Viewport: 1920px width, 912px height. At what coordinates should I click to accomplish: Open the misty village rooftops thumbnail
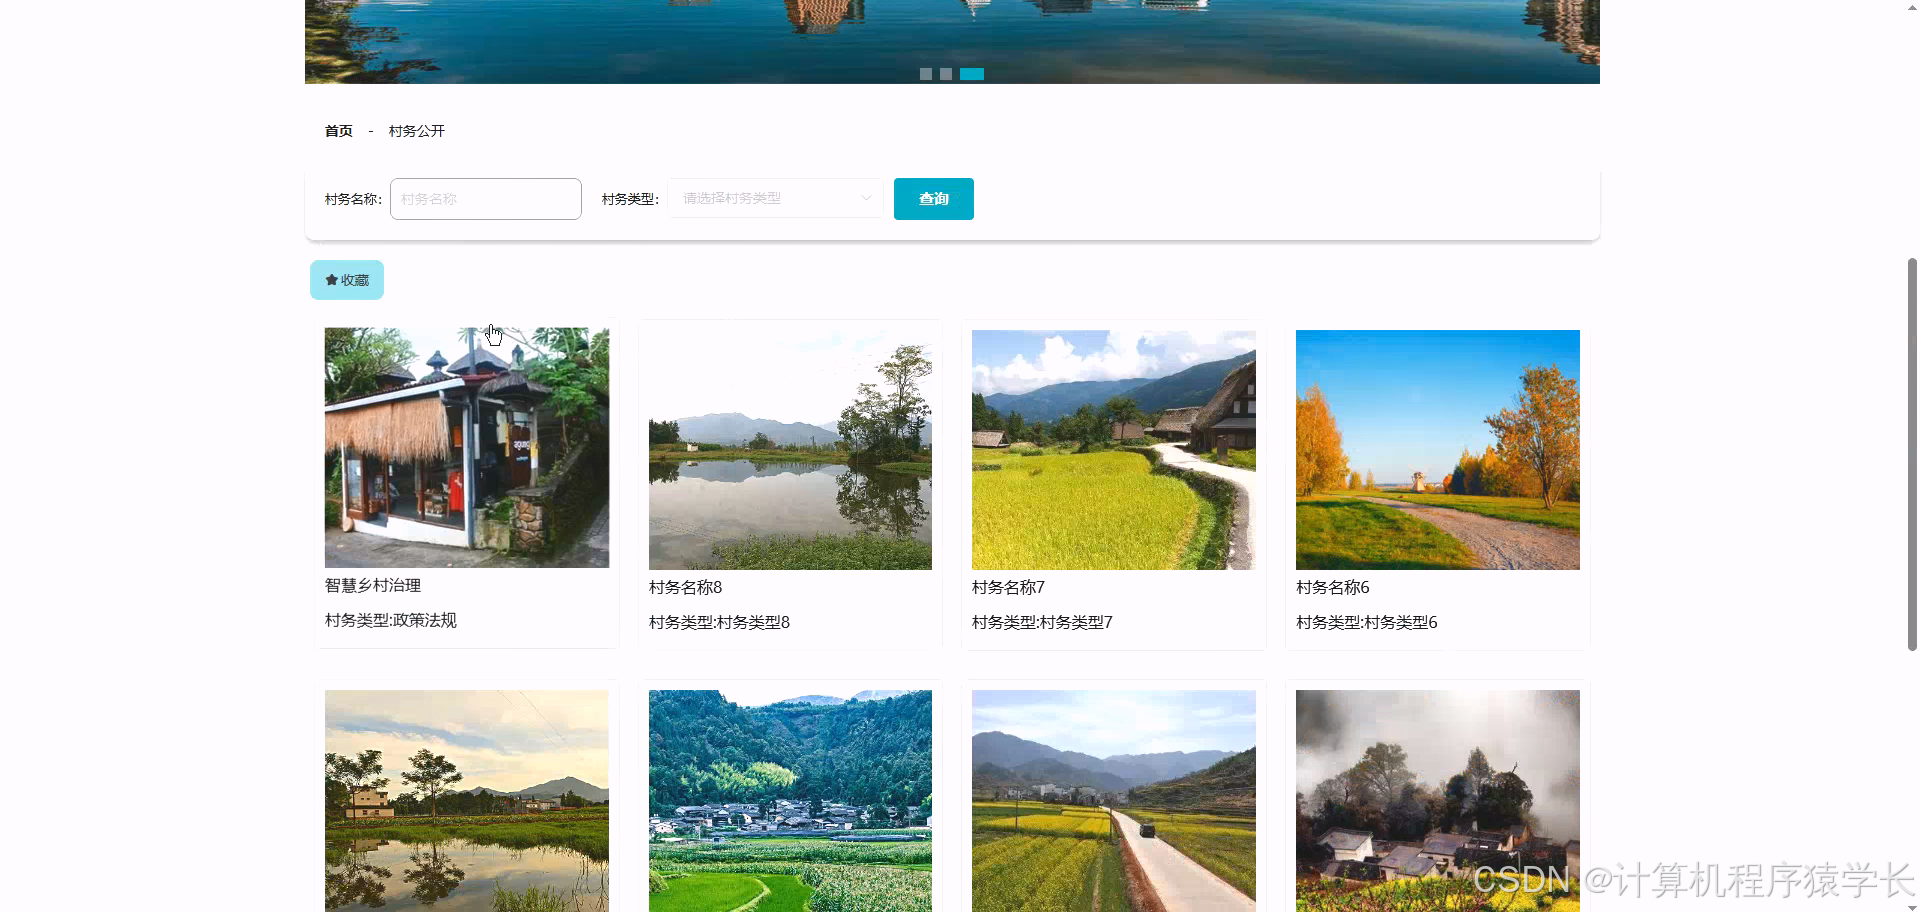click(x=1438, y=801)
